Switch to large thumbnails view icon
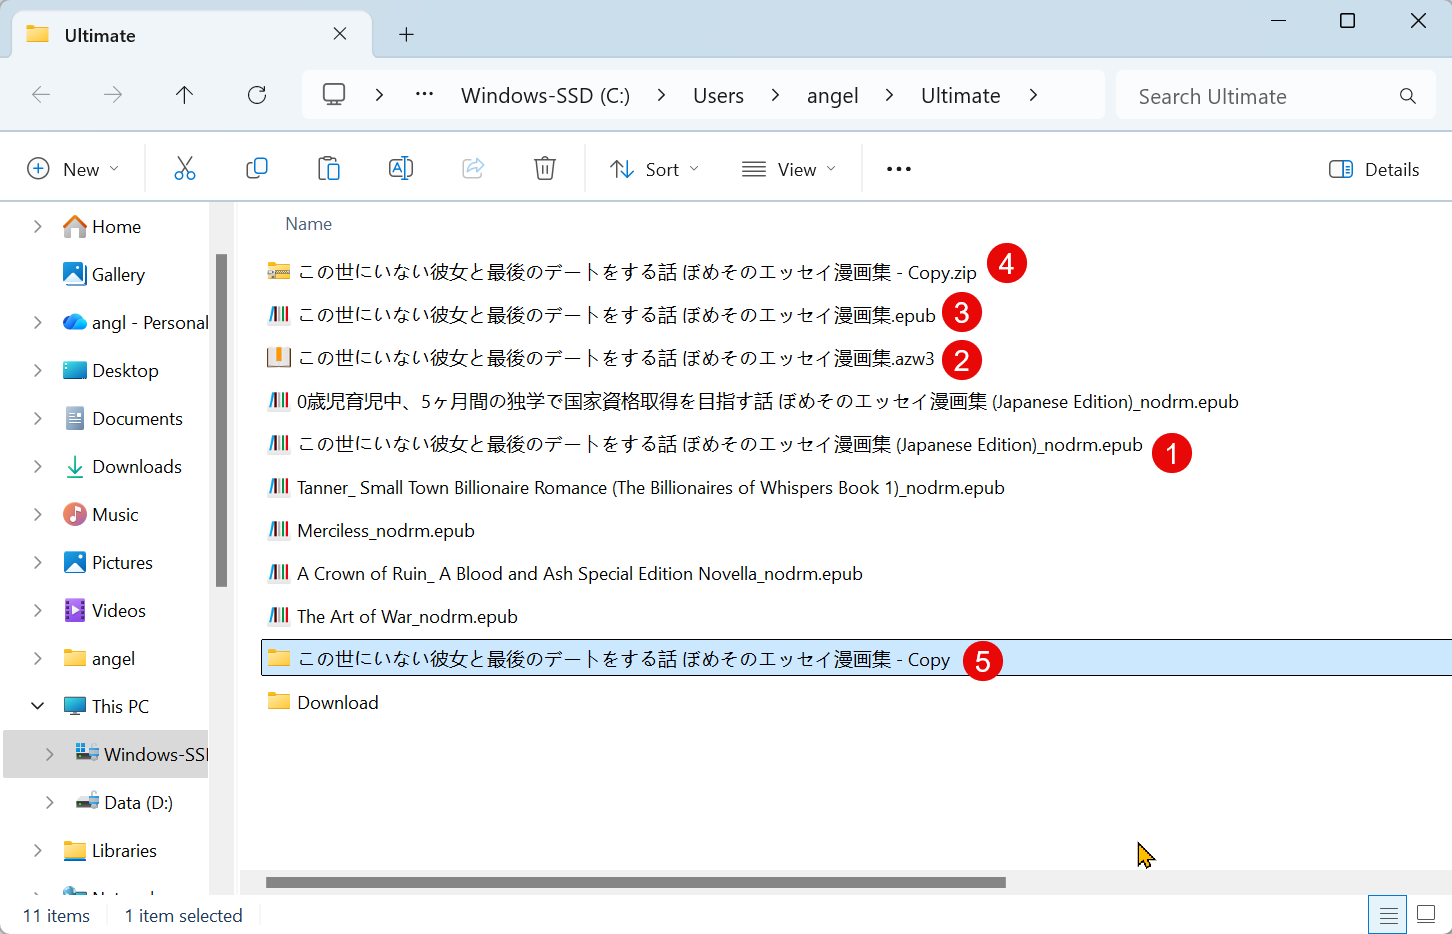The image size is (1452, 934). pyautogui.click(x=1427, y=915)
